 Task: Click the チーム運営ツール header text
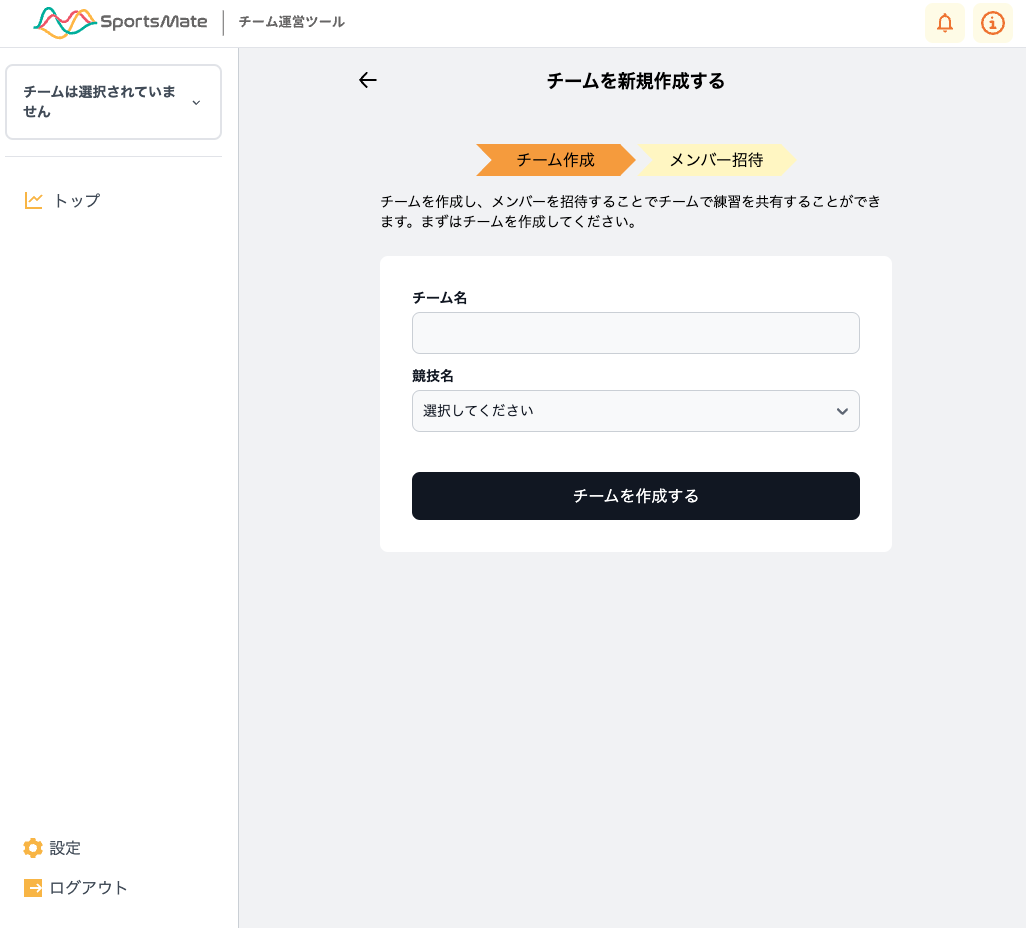(292, 22)
